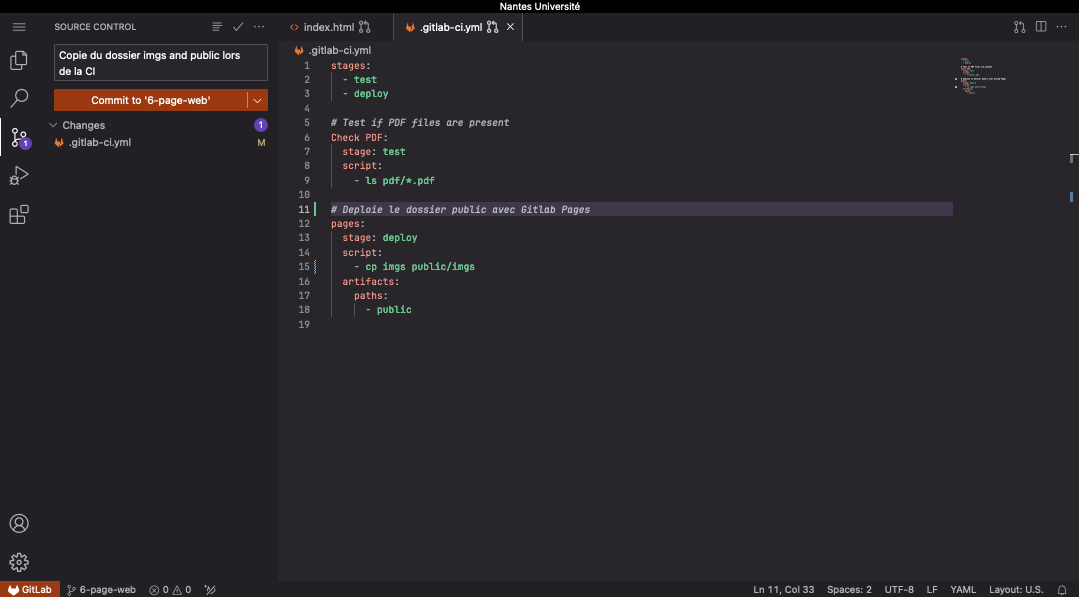
Task: Open the Extensions view
Action: tap(19, 214)
